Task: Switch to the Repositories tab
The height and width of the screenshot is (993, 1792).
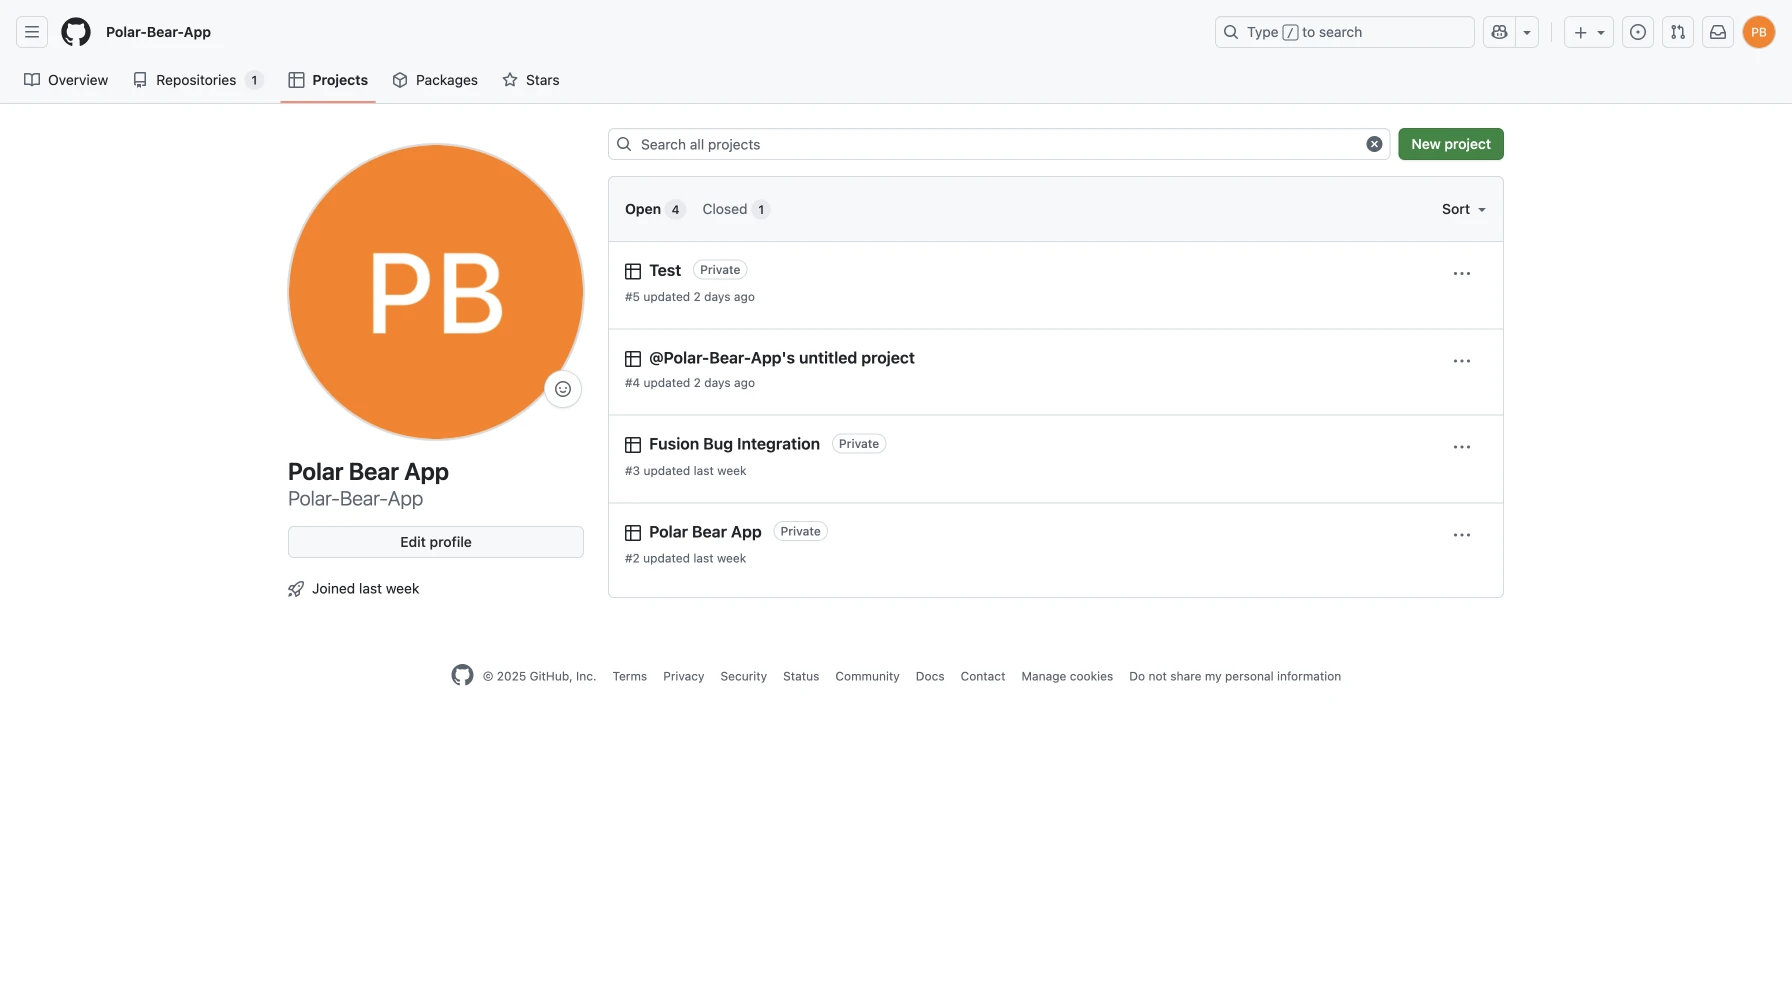Action: (197, 80)
